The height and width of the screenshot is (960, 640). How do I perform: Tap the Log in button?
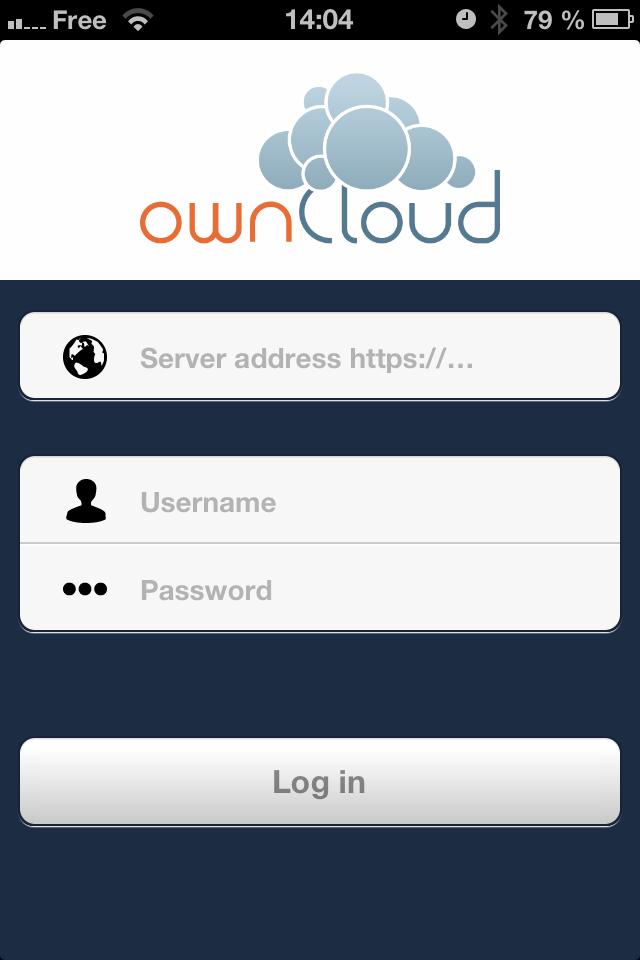320,781
